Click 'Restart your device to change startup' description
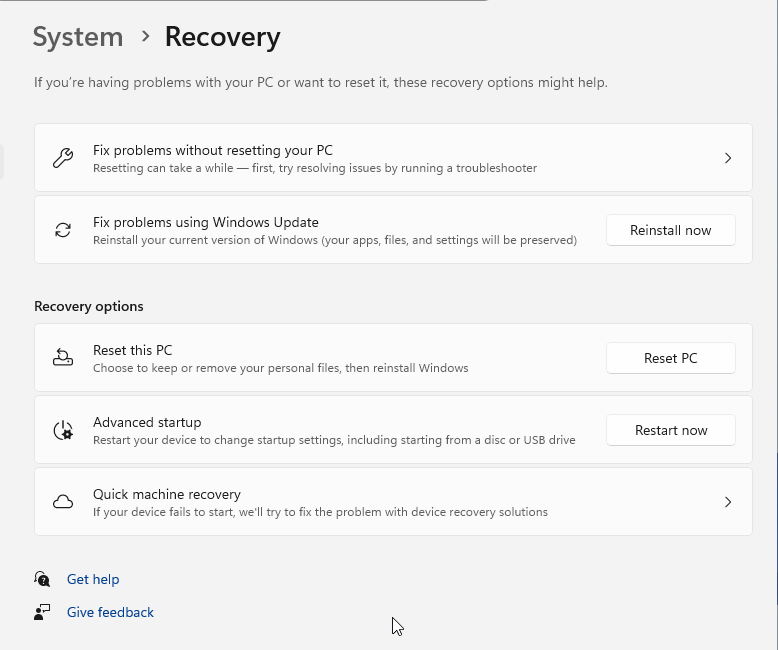Image resolution: width=778 pixels, height=650 pixels. pyautogui.click(x=334, y=440)
